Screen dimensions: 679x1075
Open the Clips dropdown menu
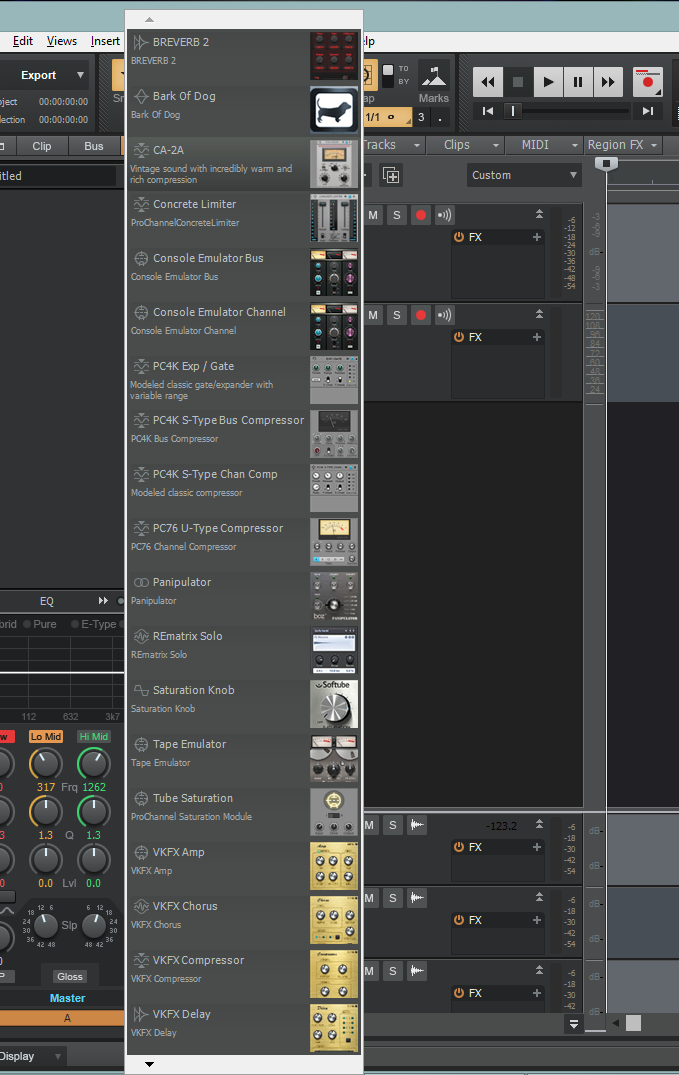pos(464,145)
